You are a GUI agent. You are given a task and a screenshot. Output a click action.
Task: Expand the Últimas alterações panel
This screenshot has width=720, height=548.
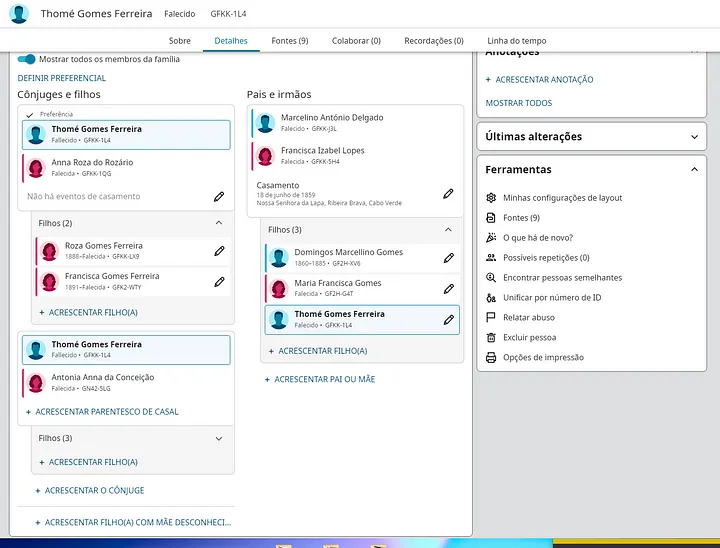pos(694,137)
